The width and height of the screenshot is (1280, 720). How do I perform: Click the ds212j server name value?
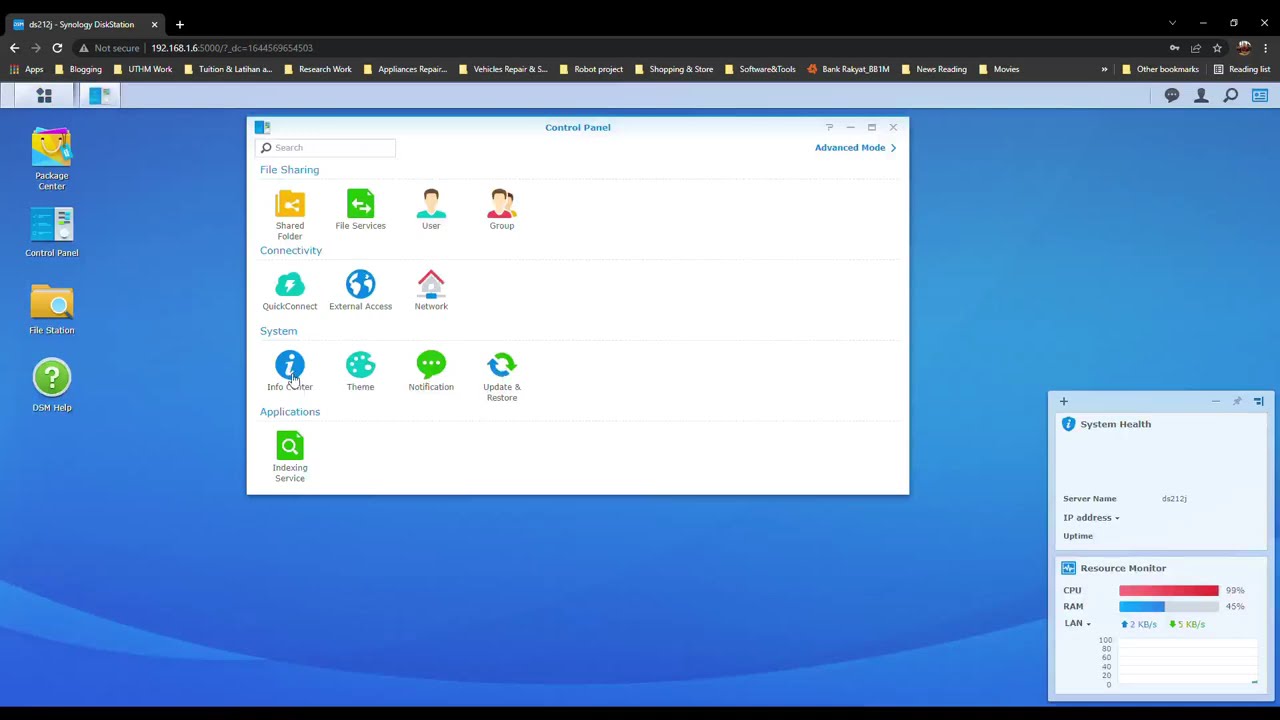(x=1174, y=498)
